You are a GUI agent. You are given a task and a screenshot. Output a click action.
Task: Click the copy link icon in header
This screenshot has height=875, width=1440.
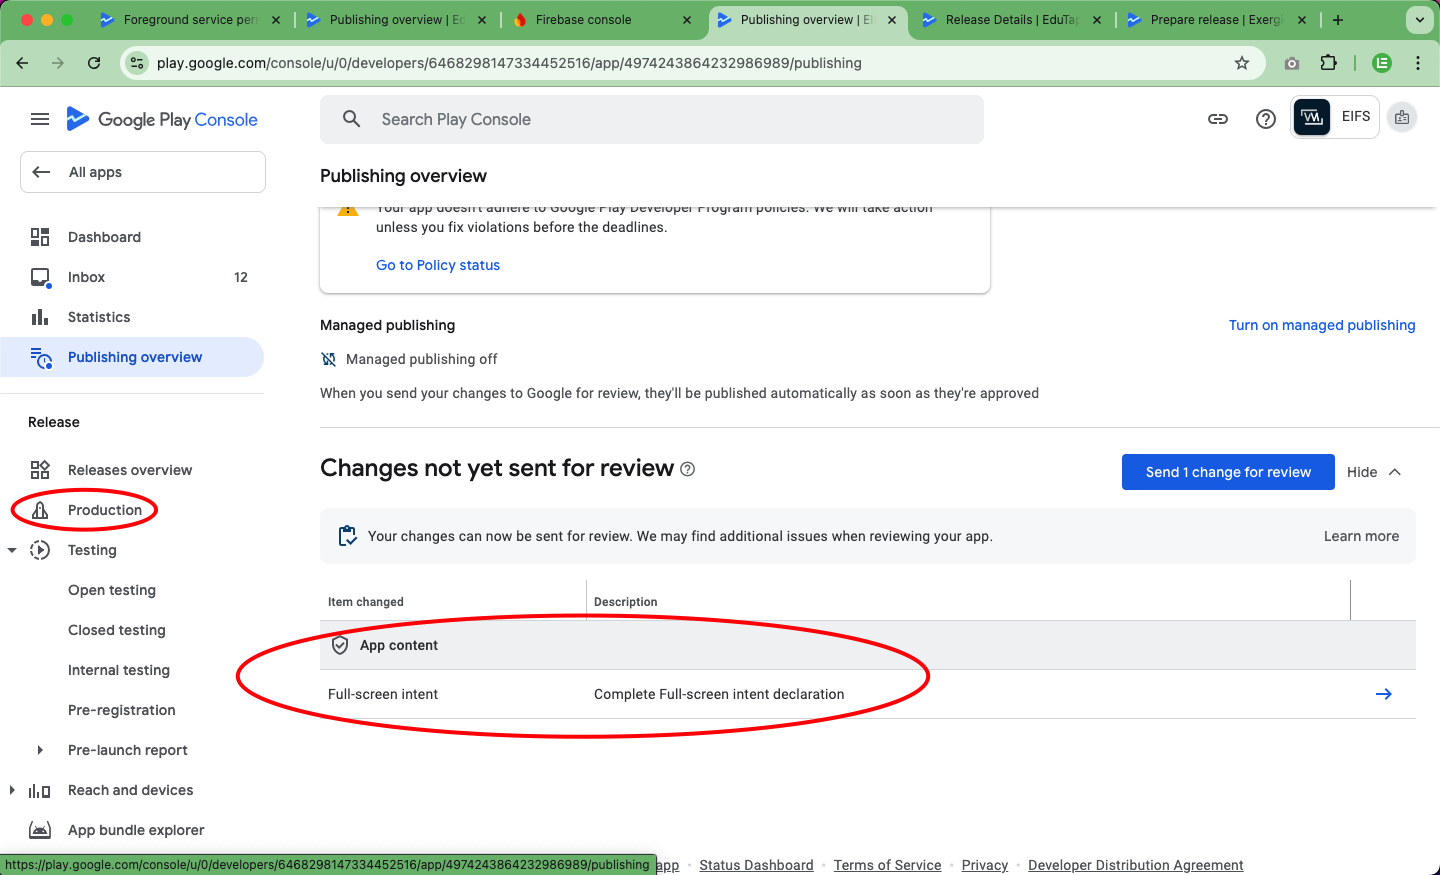[x=1218, y=119]
